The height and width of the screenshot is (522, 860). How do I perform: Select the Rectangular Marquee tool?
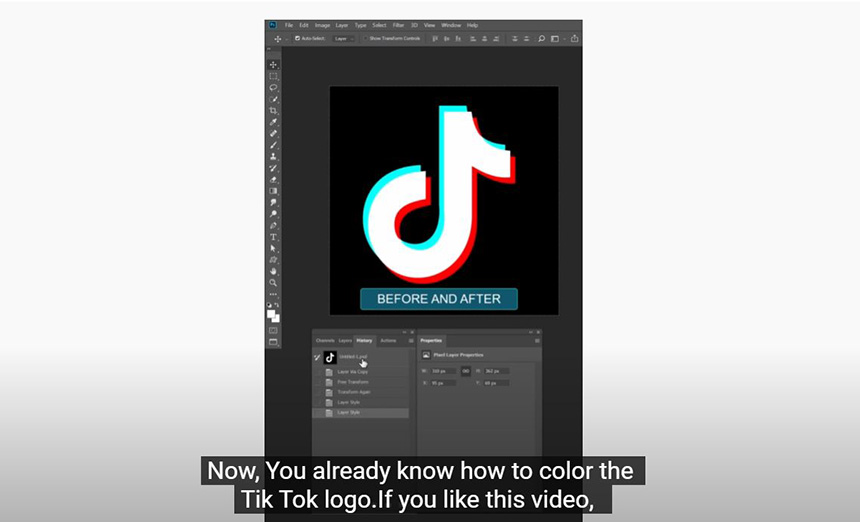[x=273, y=76]
